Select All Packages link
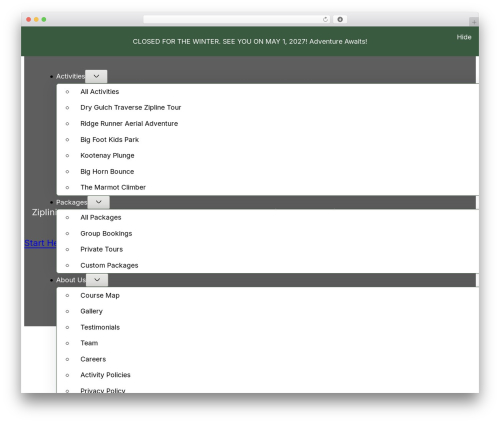The width and height of the screenshot is (500, 423). pyautogui.click(x=101, y=217)
